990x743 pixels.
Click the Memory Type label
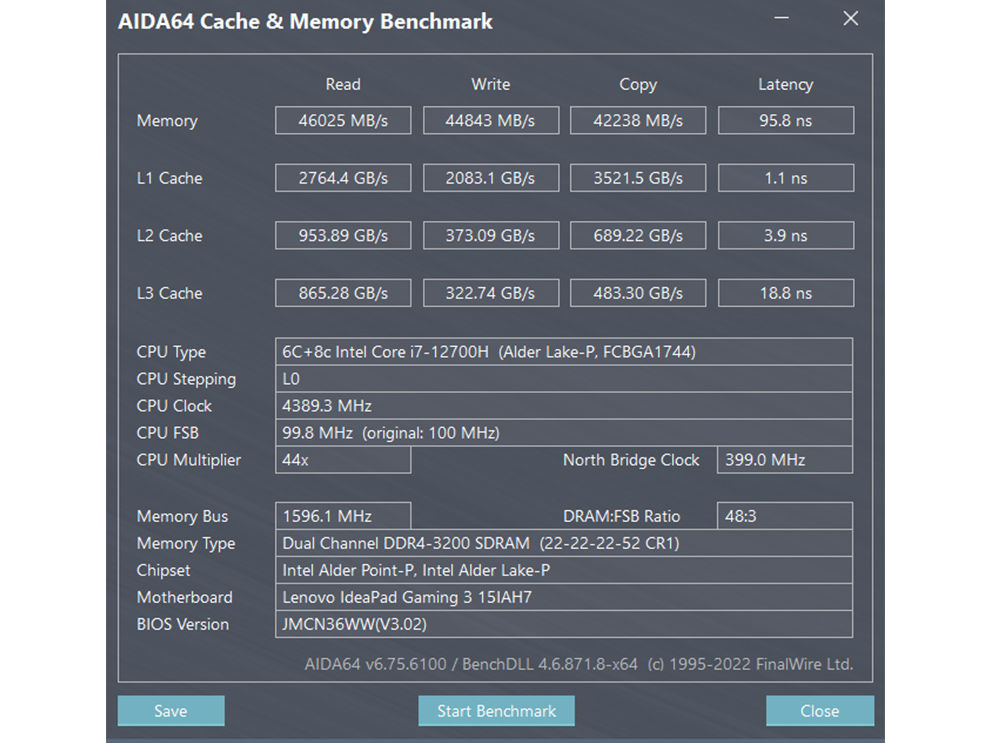186,544
